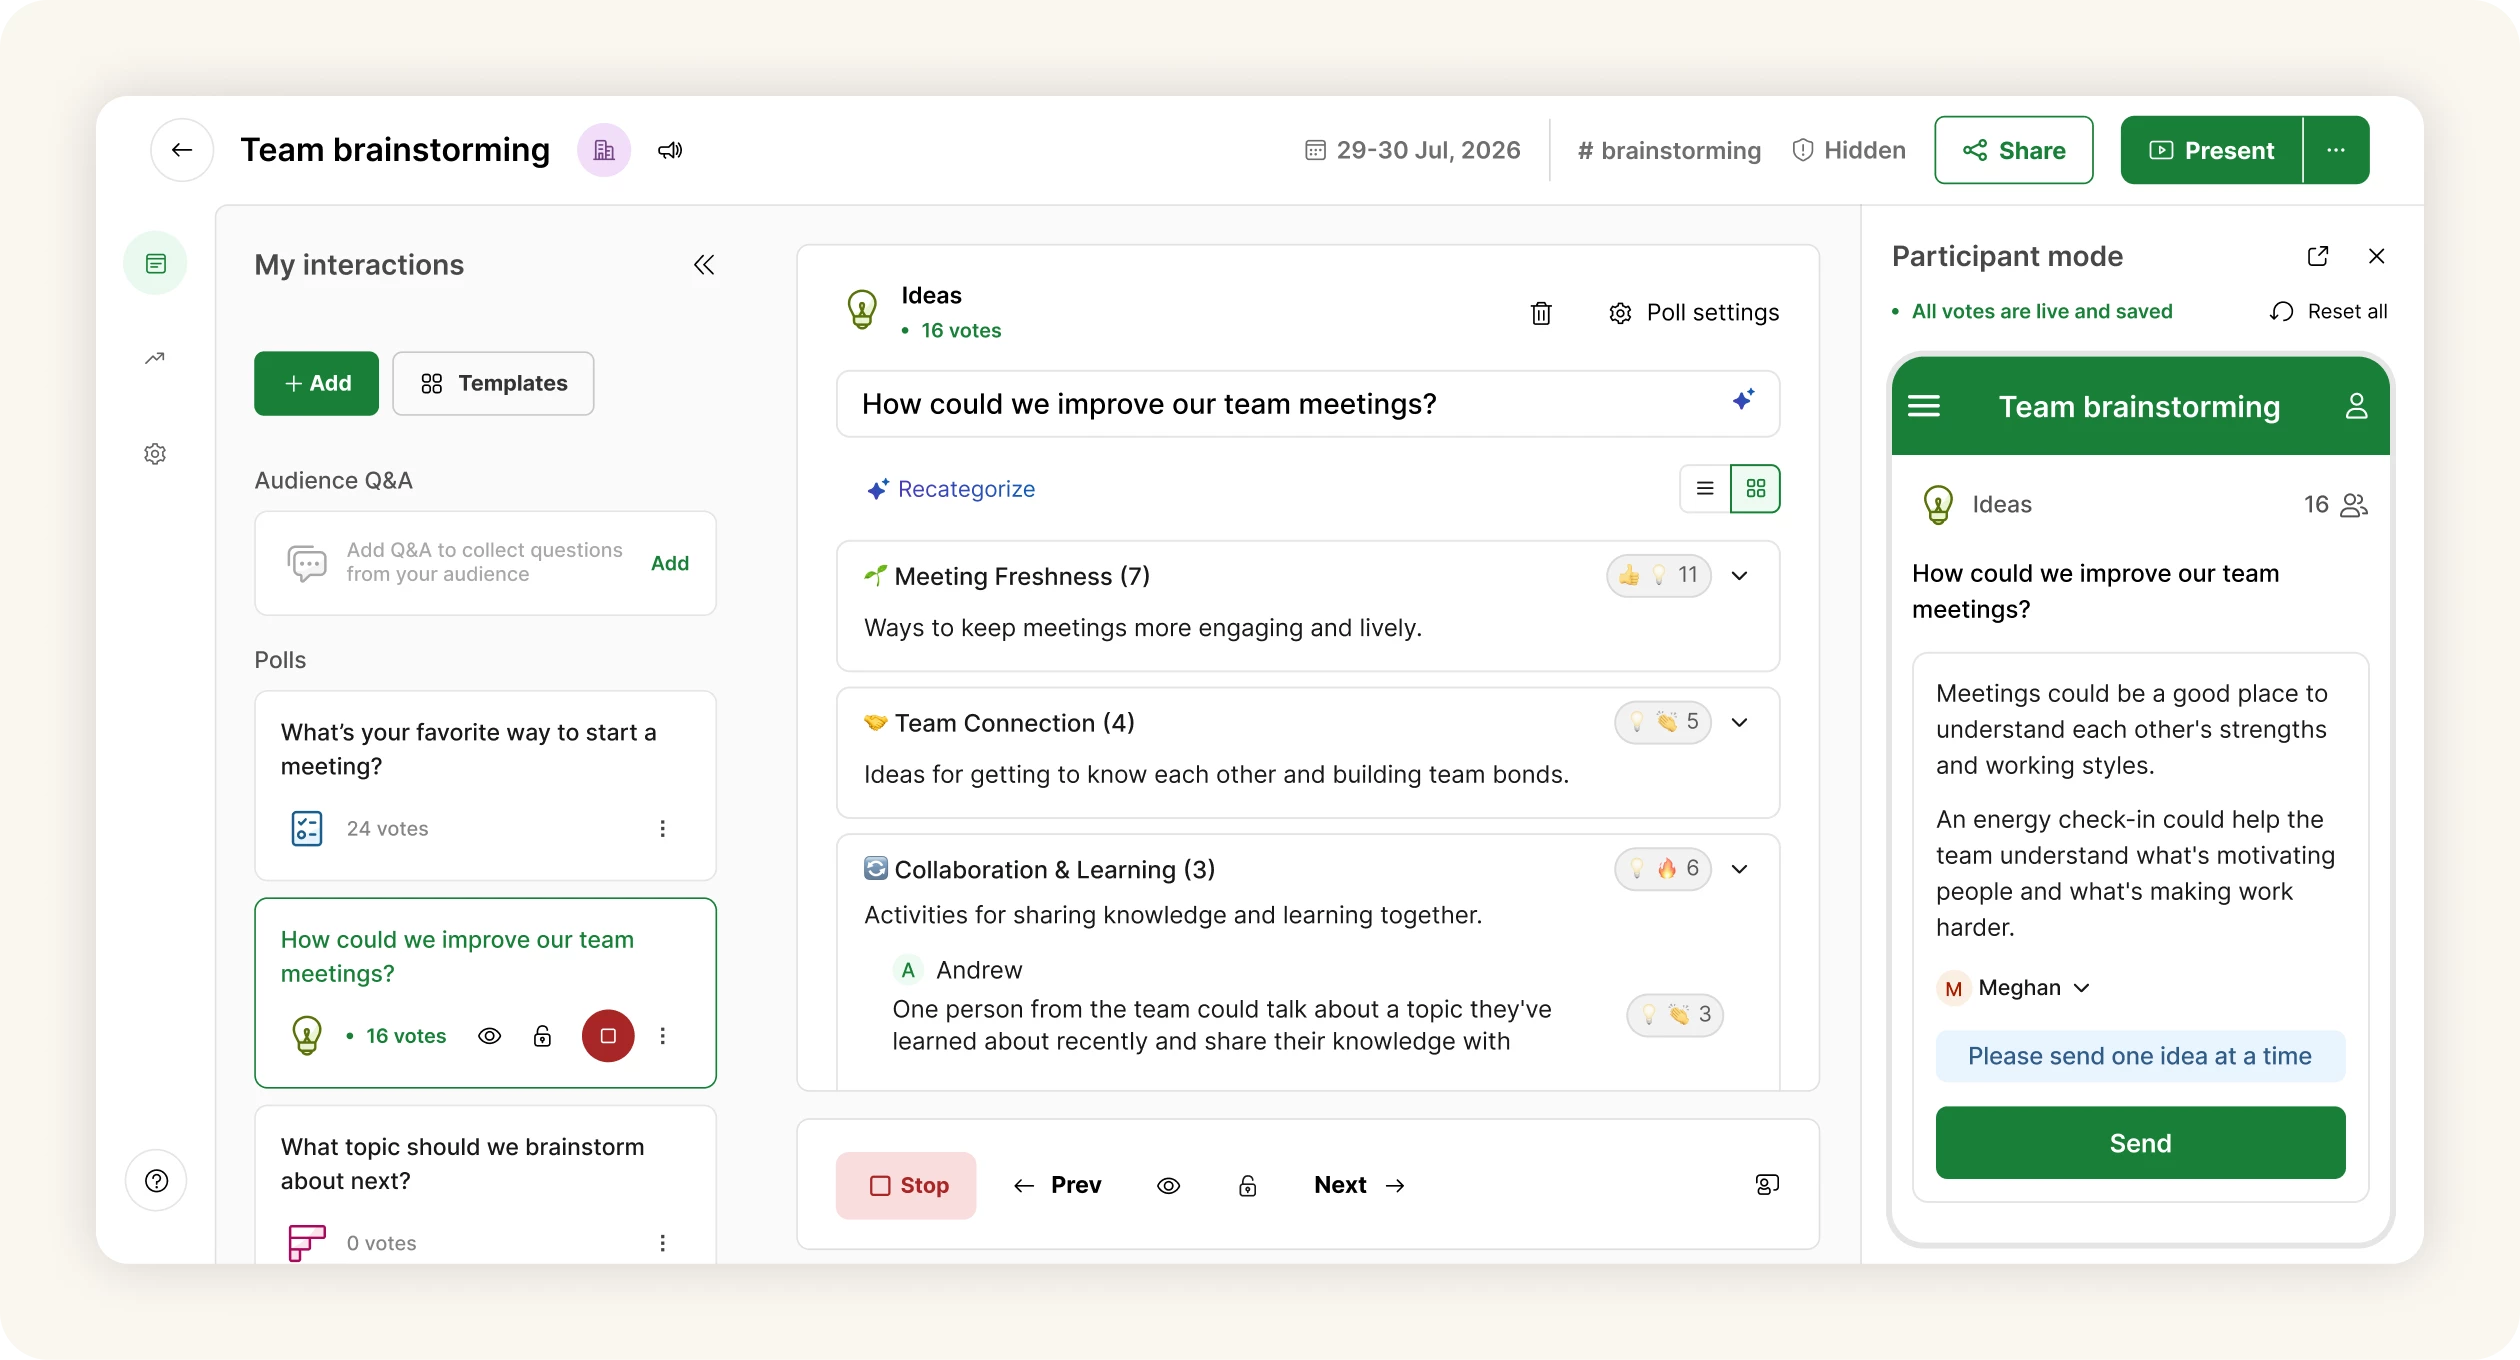Stop the poll with red circular button

tap(608, 1036)
